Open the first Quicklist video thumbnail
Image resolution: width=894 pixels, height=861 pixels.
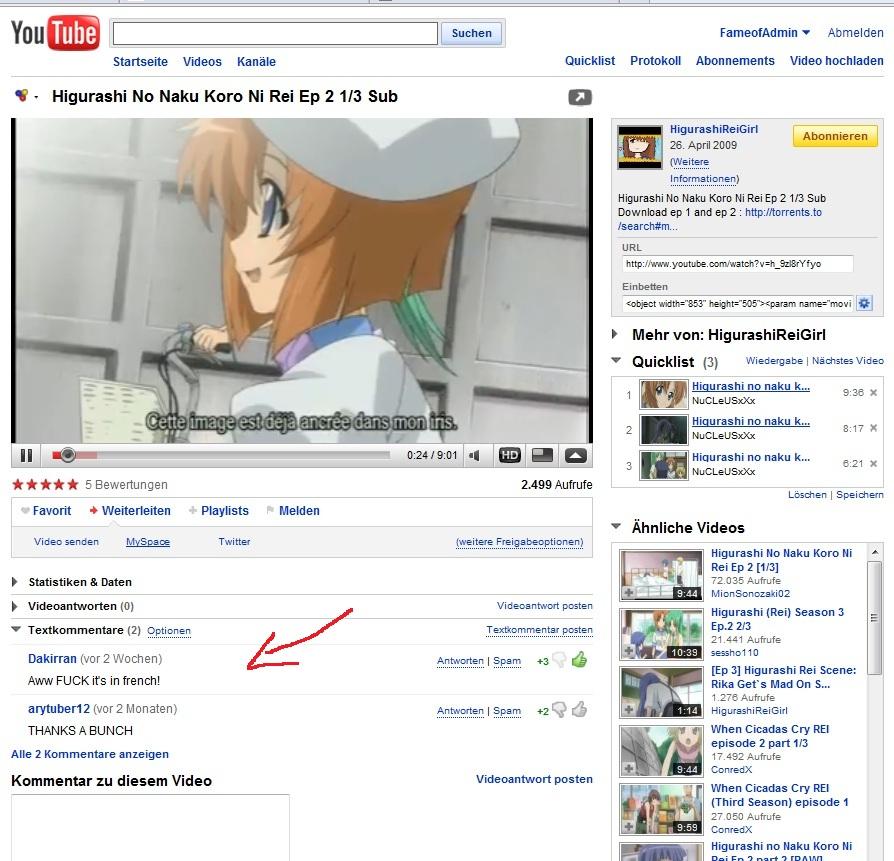[663, 393]
